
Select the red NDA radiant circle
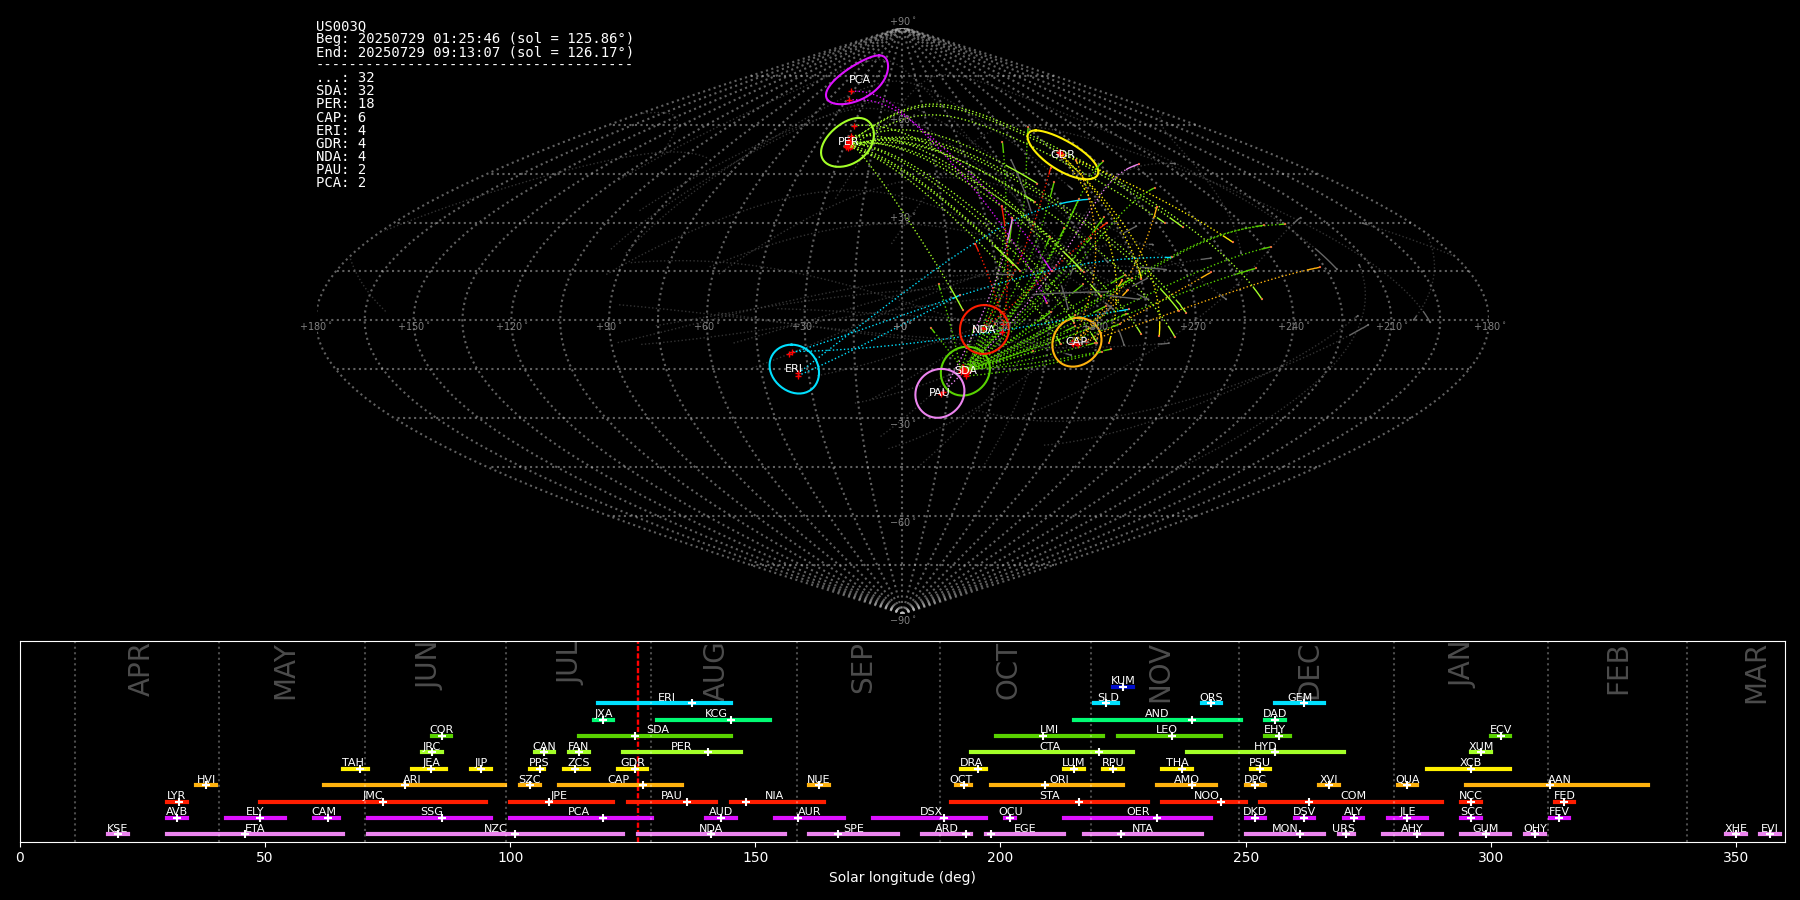(x=984, y=329)
